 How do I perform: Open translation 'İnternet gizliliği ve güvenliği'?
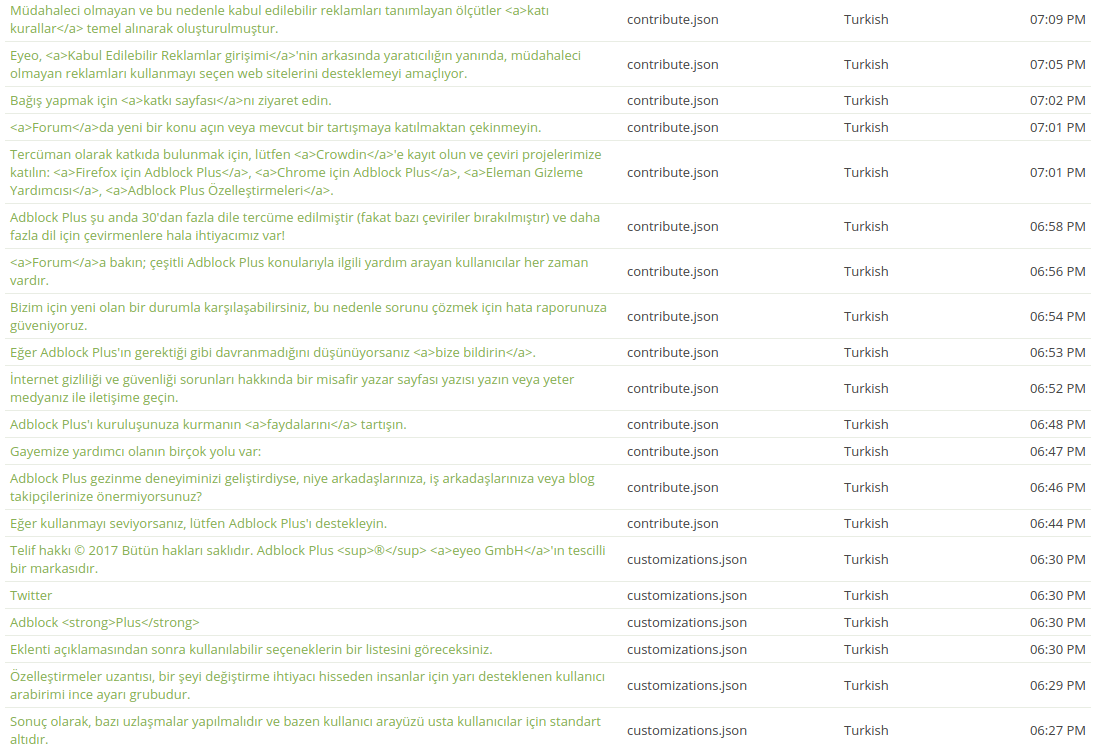pos(292,388)
